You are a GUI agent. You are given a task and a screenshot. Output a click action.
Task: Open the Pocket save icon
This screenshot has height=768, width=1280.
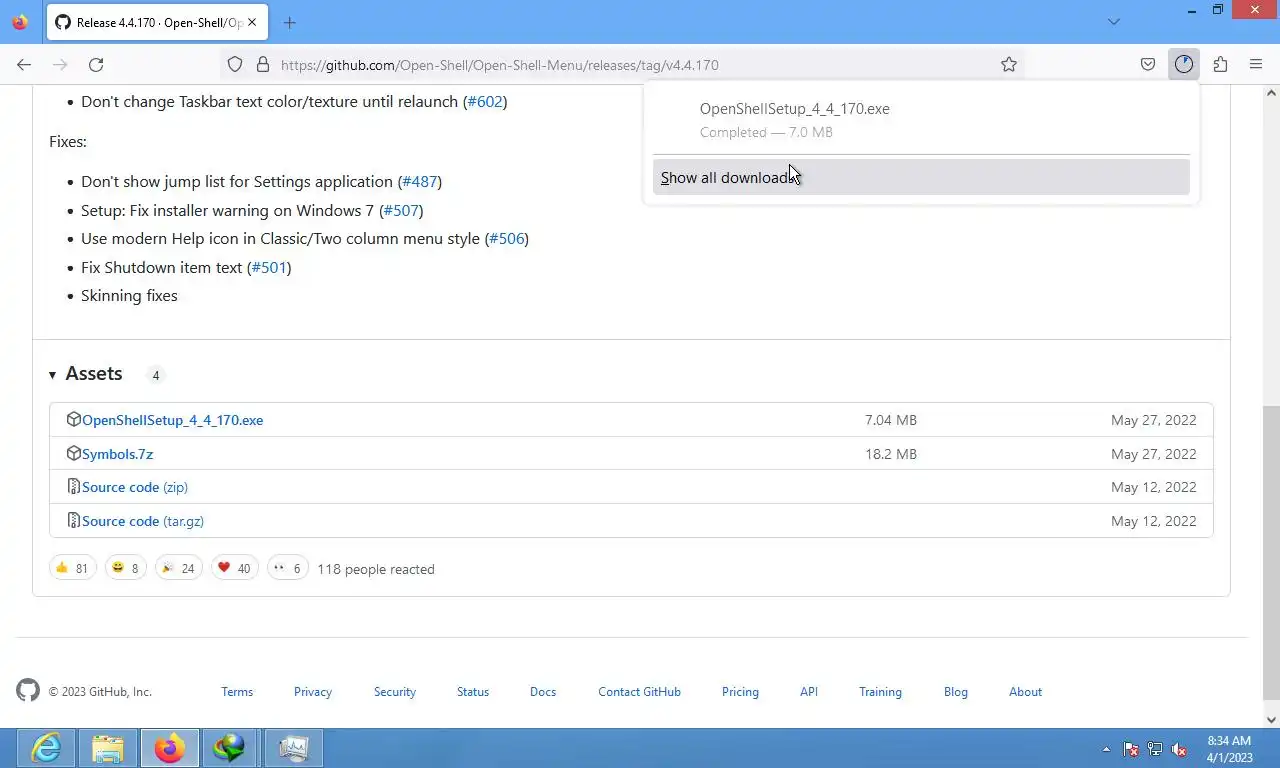1148,64
